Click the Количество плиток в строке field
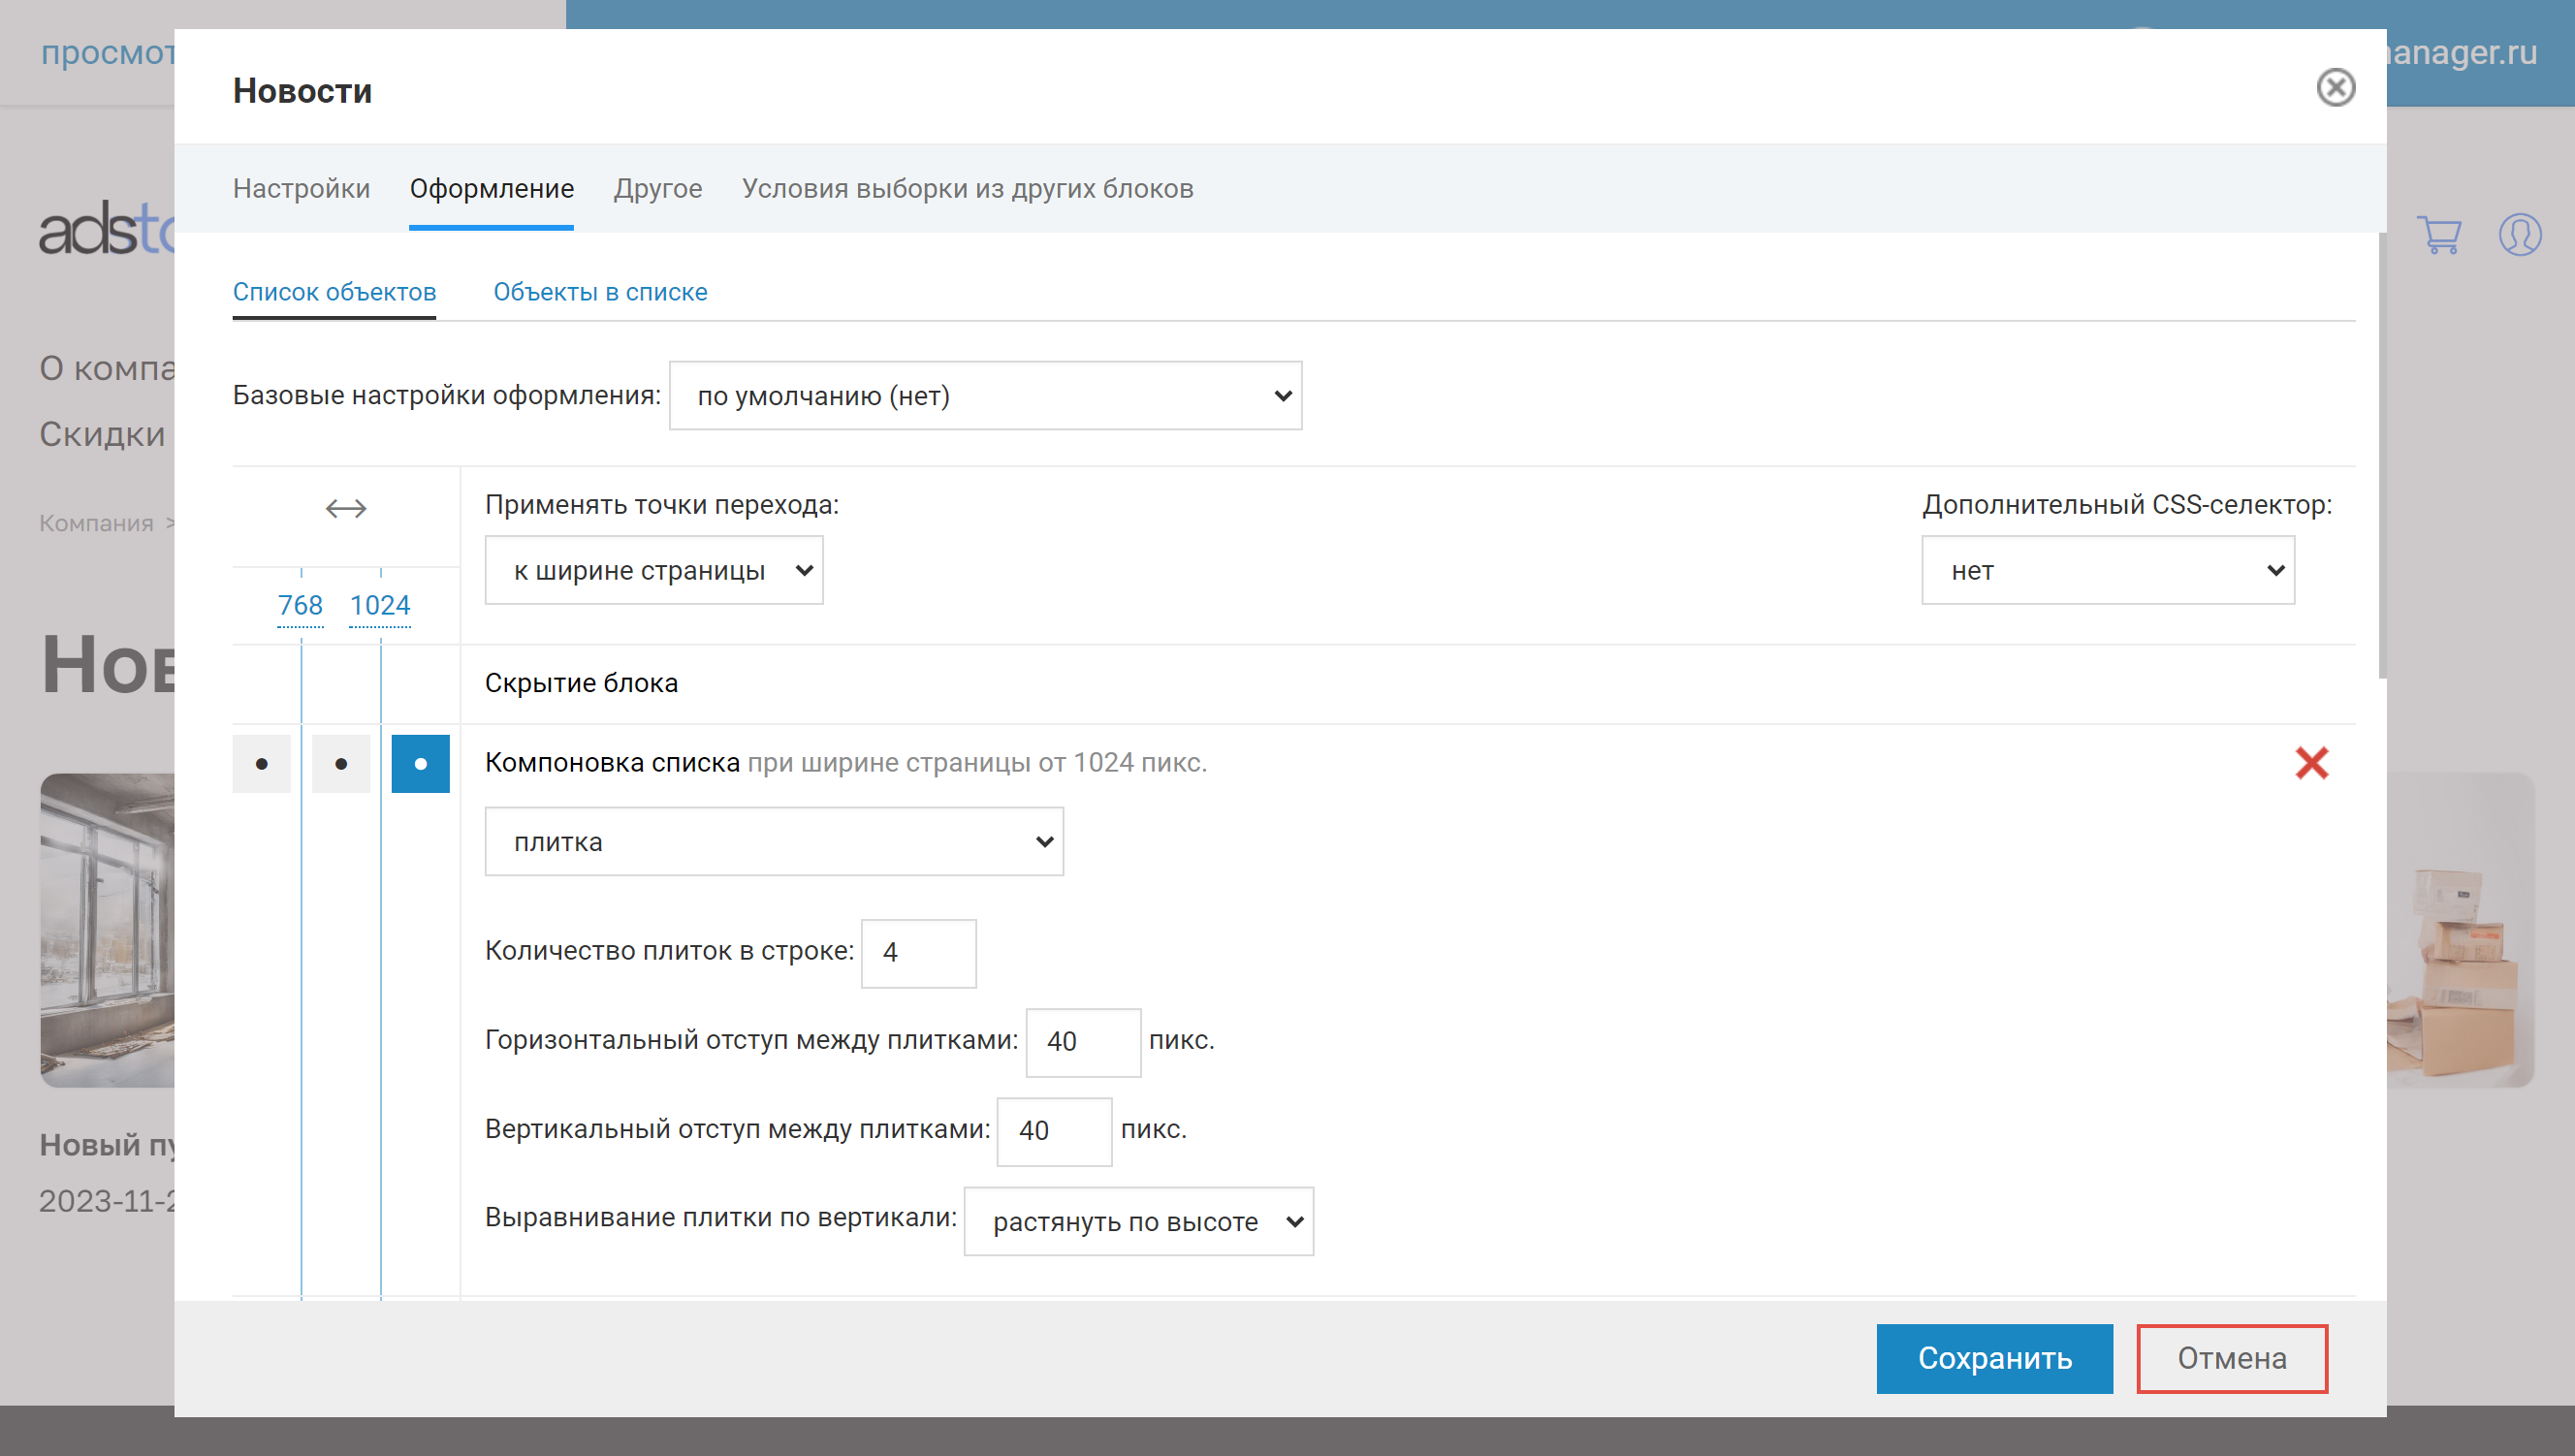The height and width of the screenshot is (1456, 2575). [x=918, y=953]
